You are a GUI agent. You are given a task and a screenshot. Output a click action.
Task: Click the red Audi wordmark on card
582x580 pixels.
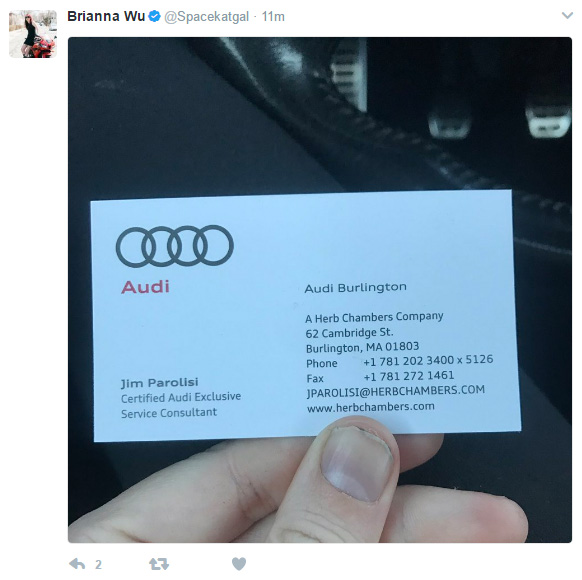[x=146, y=287]
